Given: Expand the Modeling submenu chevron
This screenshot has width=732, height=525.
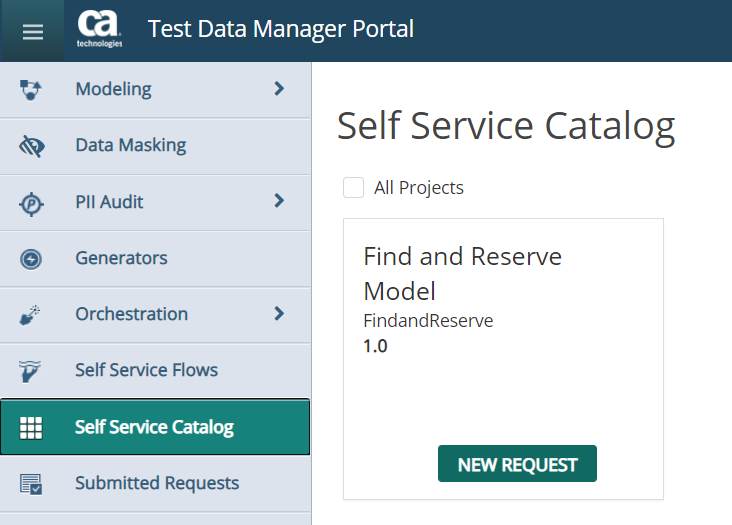Looking at the screenshot, I should [x=279, y=89].
